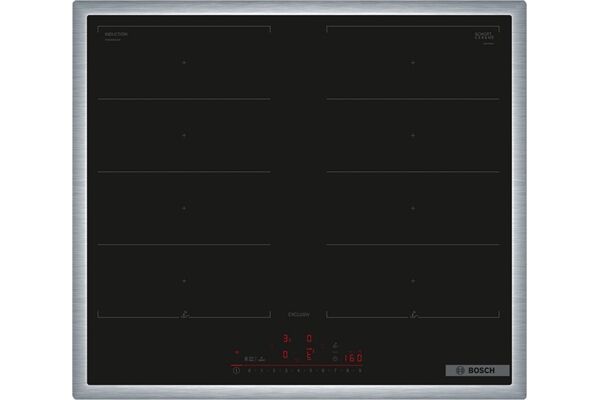Tap the right flex zone link icon
Screen dimensions: 600x400
(412, 317)
